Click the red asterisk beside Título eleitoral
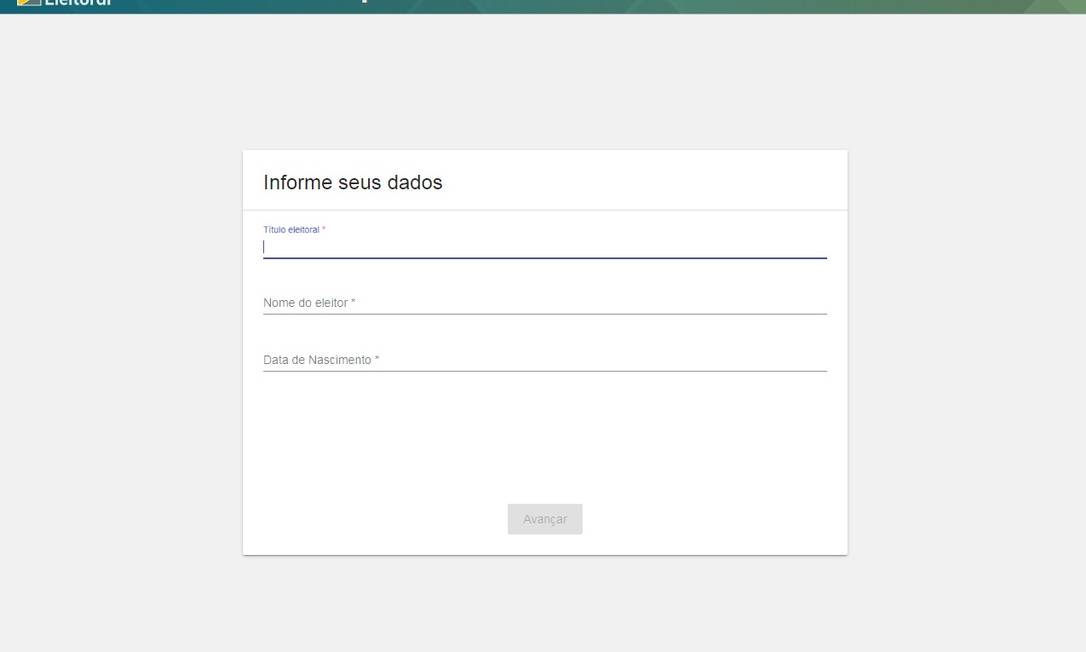Viewport: 1086px width, 652px height. coord(324,229)
